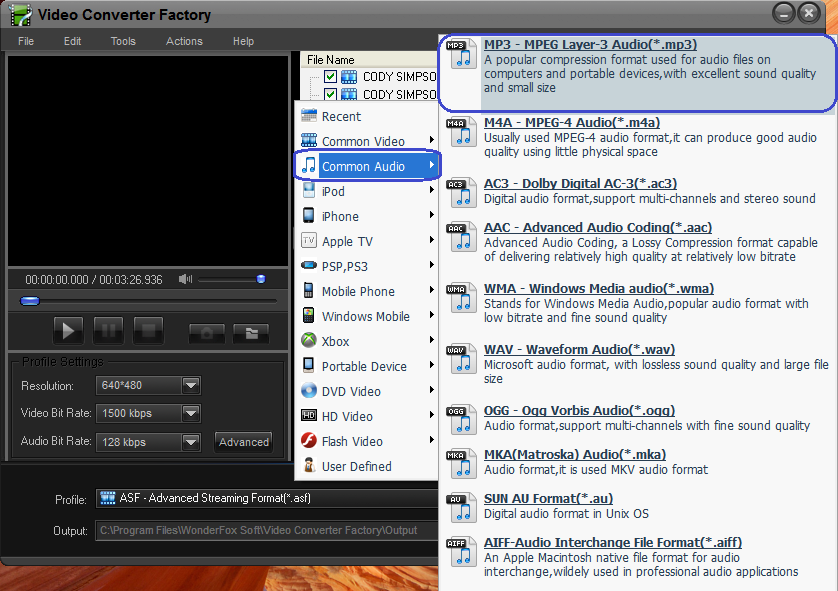Click the MKA format file icon
Viewport: 838px width, 591px height.
click(x=462, y=464)
